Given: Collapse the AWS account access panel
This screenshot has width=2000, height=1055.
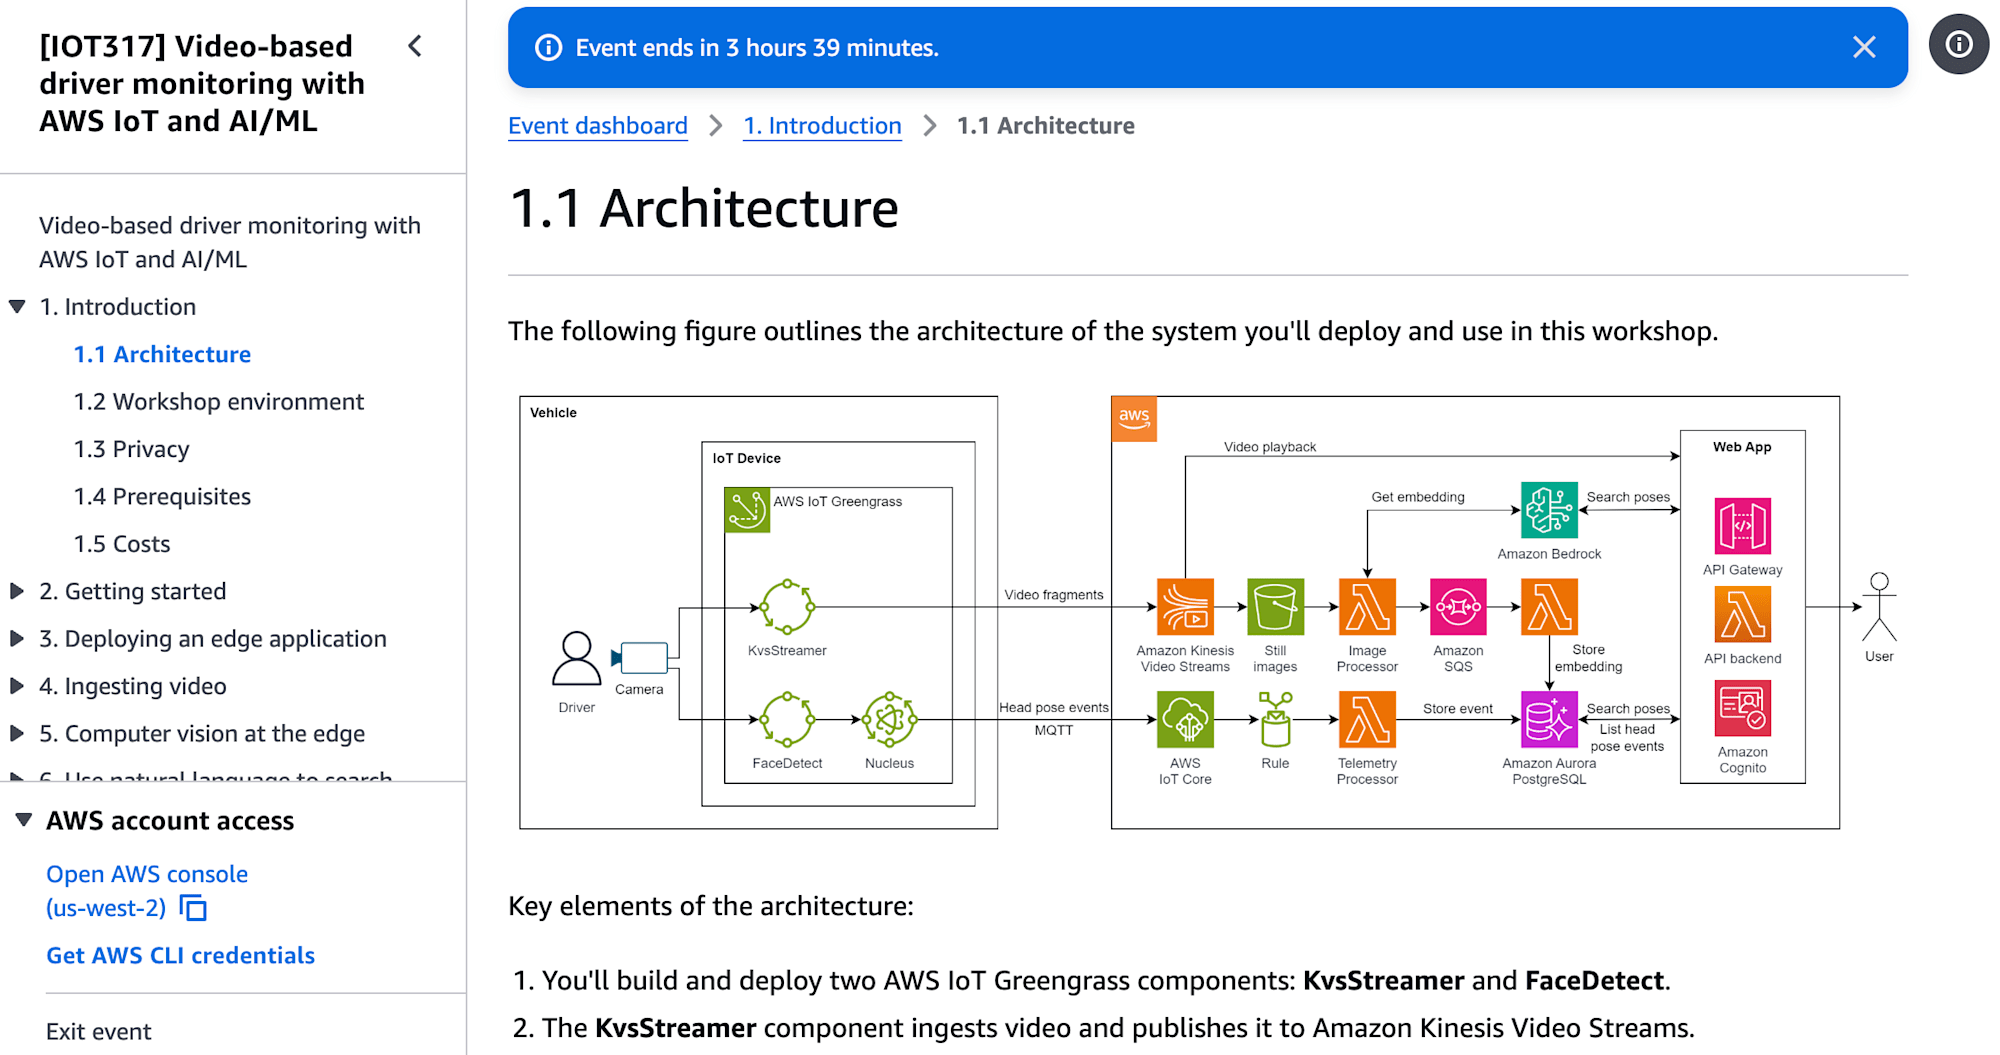Looking at the screenshot, I should click(x=24, y=820).
